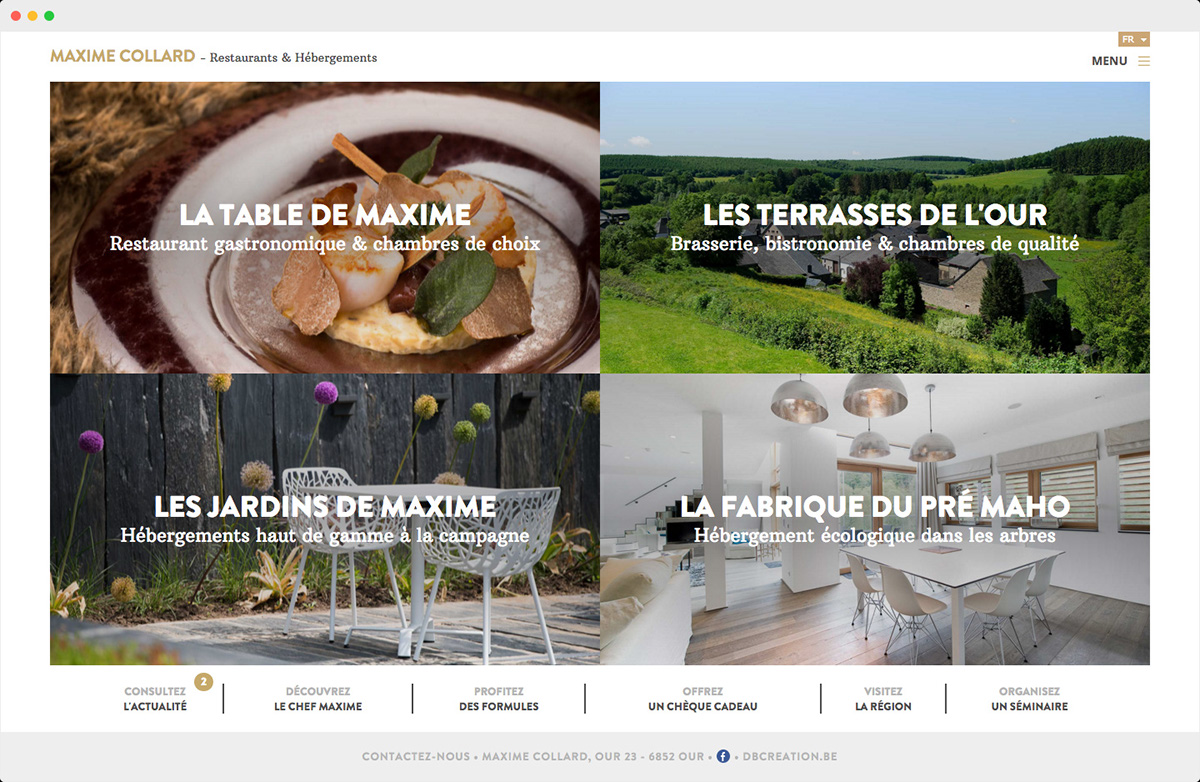
Task: Go to Offrez un chèque cadeau
Action: [703, 699]
